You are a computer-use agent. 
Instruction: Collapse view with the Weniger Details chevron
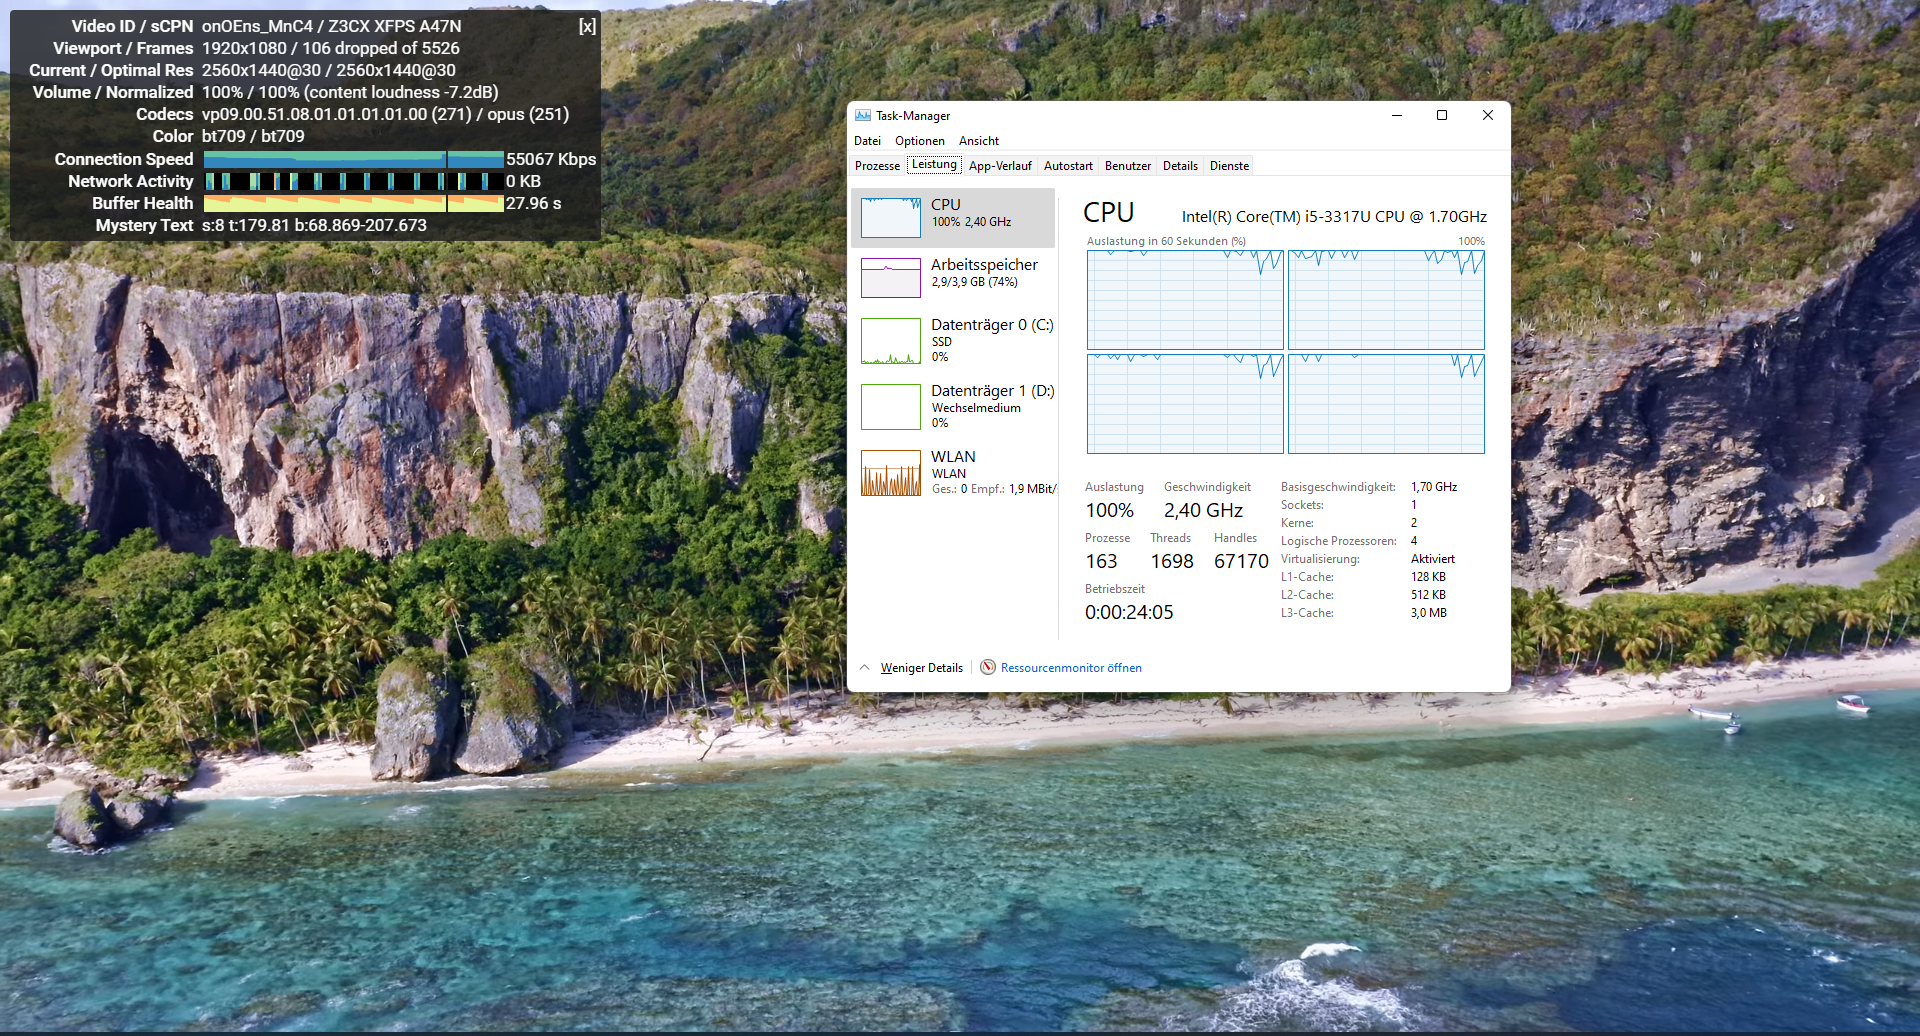865,667
